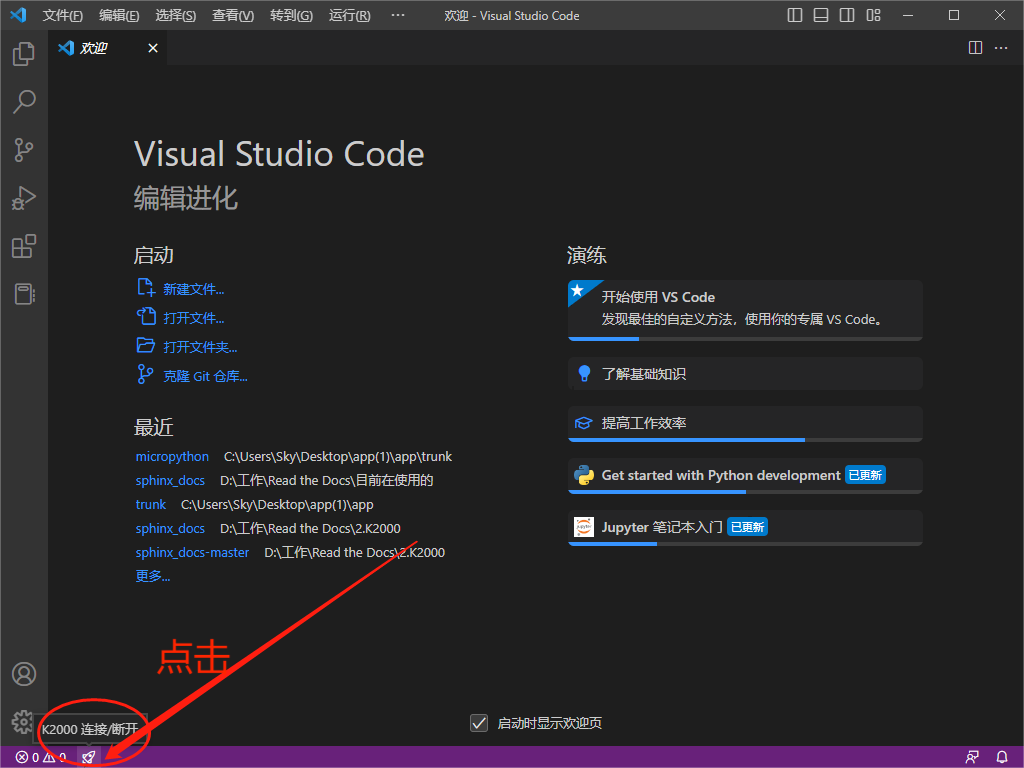Click the Jupyter logo icon
The height and width of the screenshot is (768, 1024).
pyautogui.click(x=584, y=526)
